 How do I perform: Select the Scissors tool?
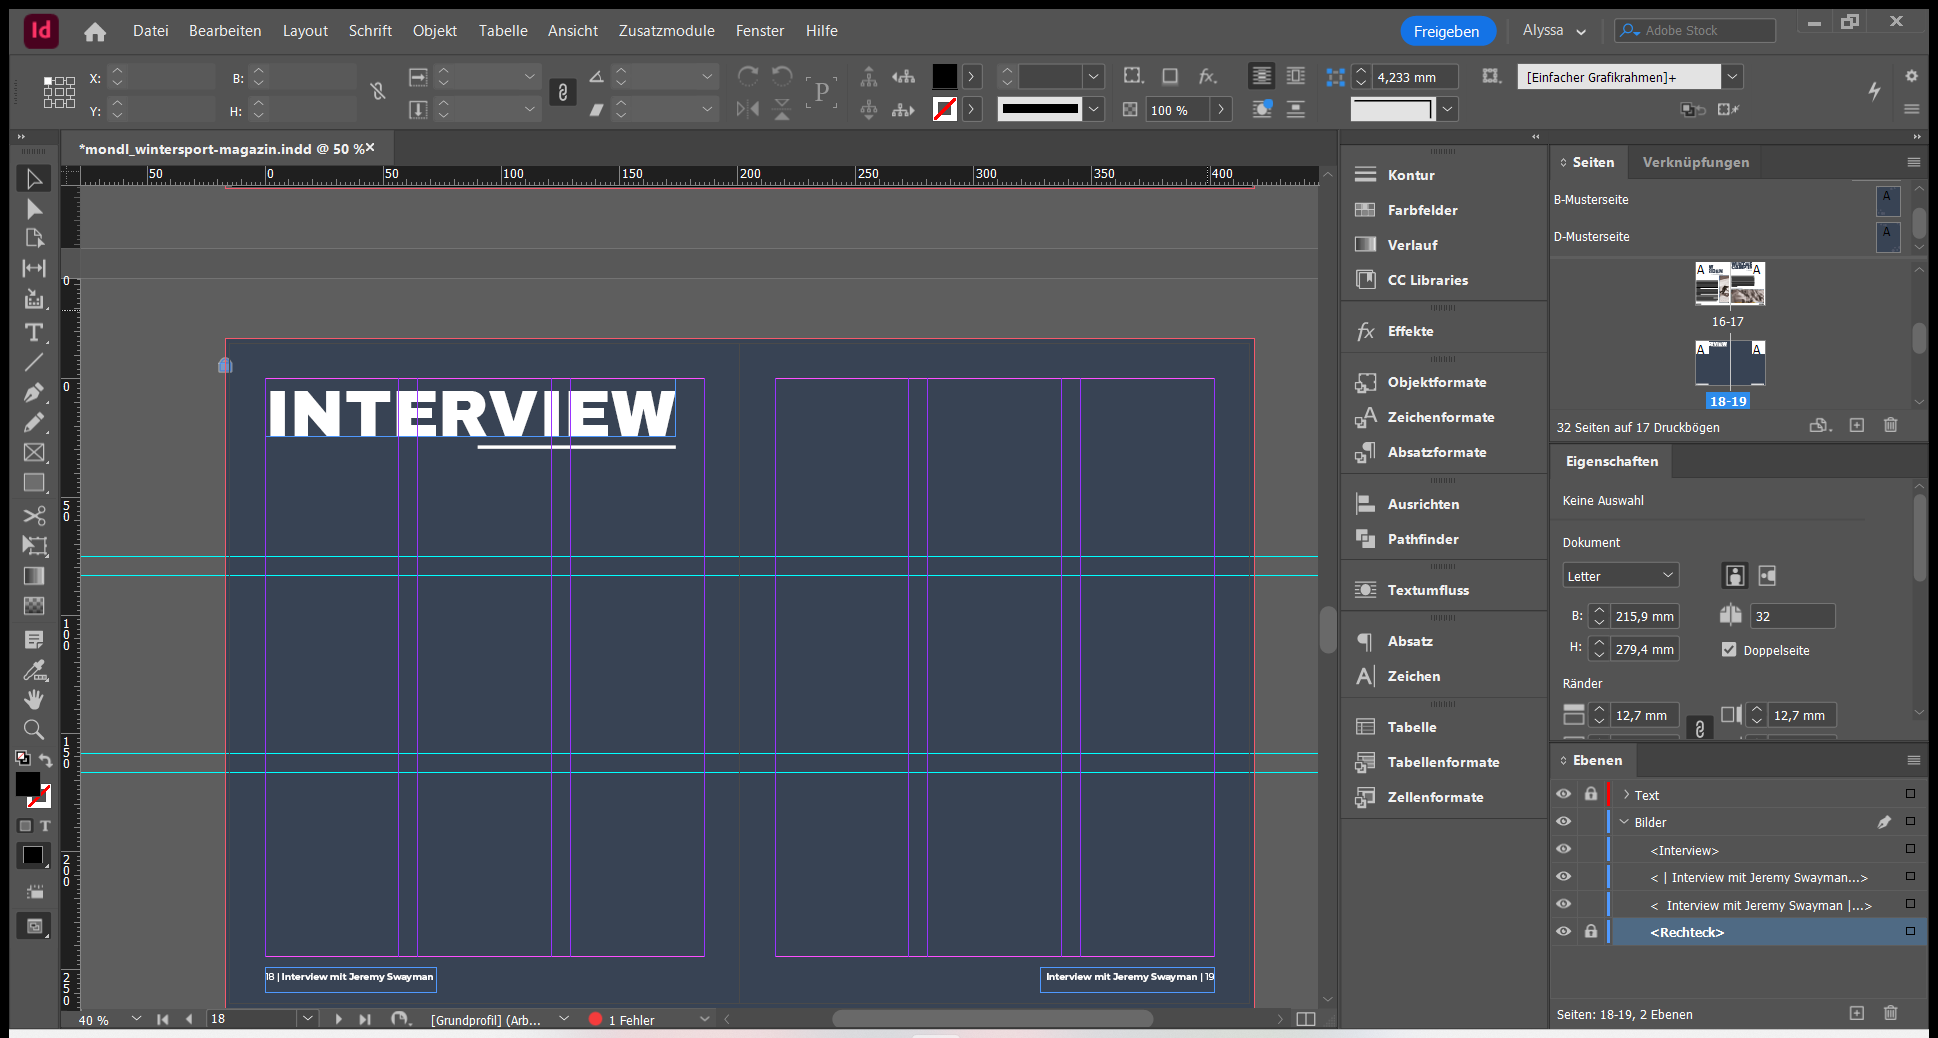tap(34, 516)
